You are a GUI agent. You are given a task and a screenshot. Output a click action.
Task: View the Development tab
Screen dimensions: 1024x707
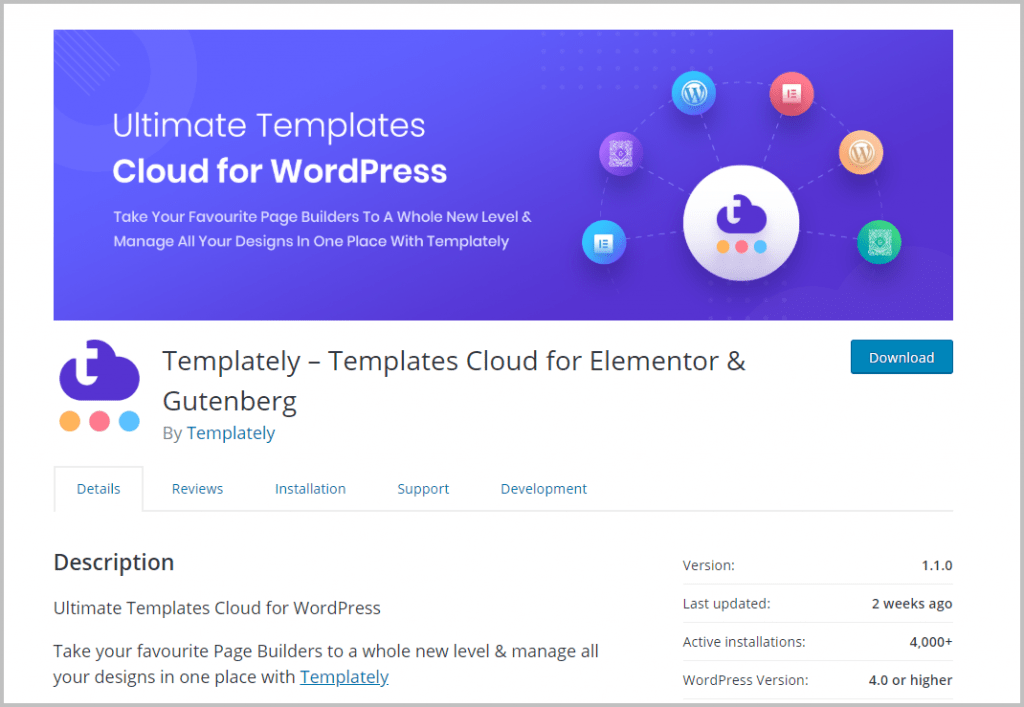pyautogui.click(x=543, y=489)
